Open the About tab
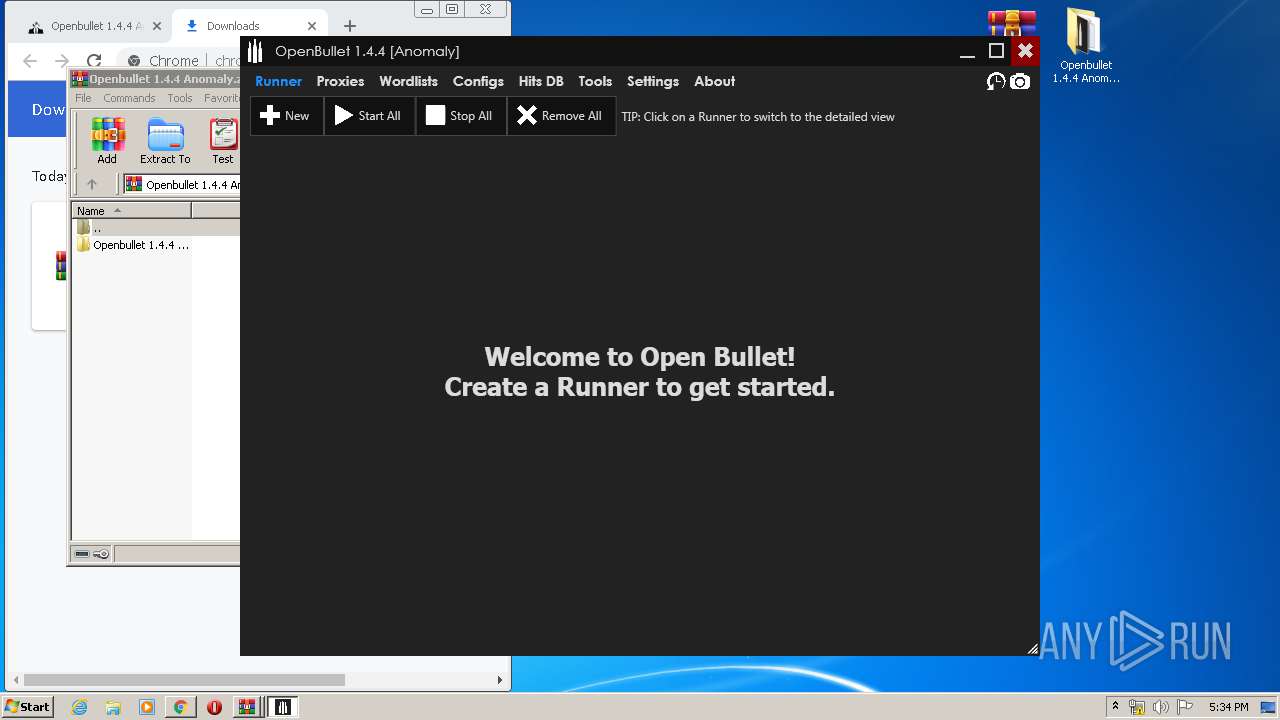 714,81
